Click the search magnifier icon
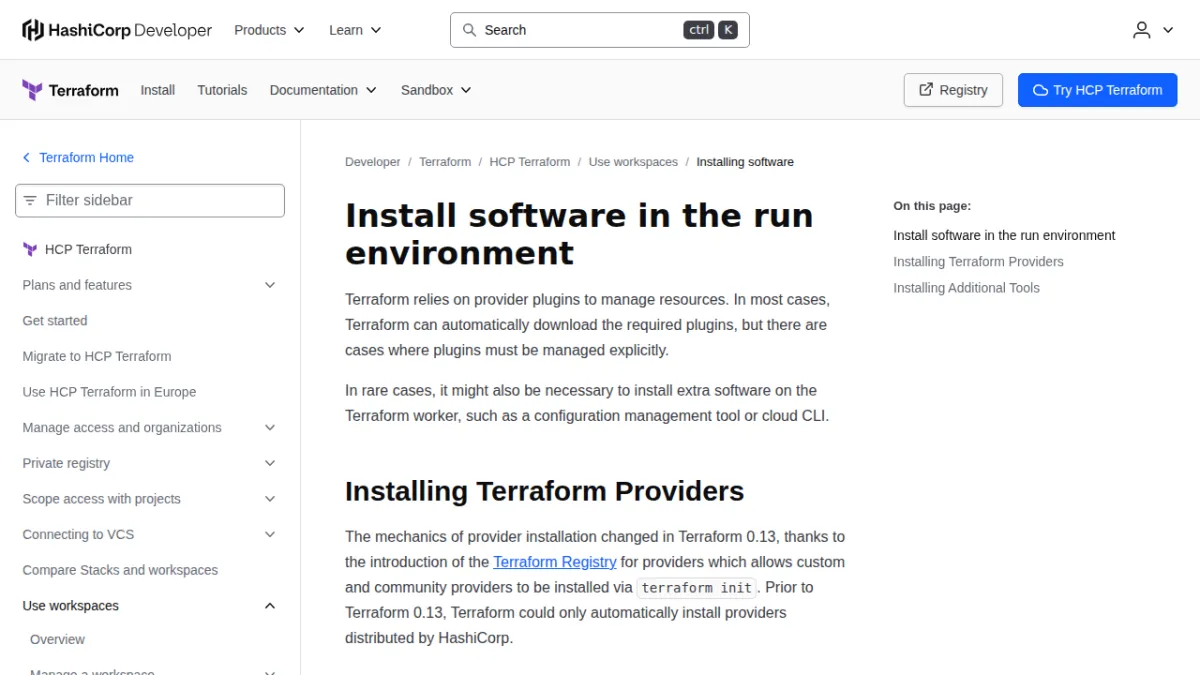Viewport: 1200px width, 675px height. (469, 30)
